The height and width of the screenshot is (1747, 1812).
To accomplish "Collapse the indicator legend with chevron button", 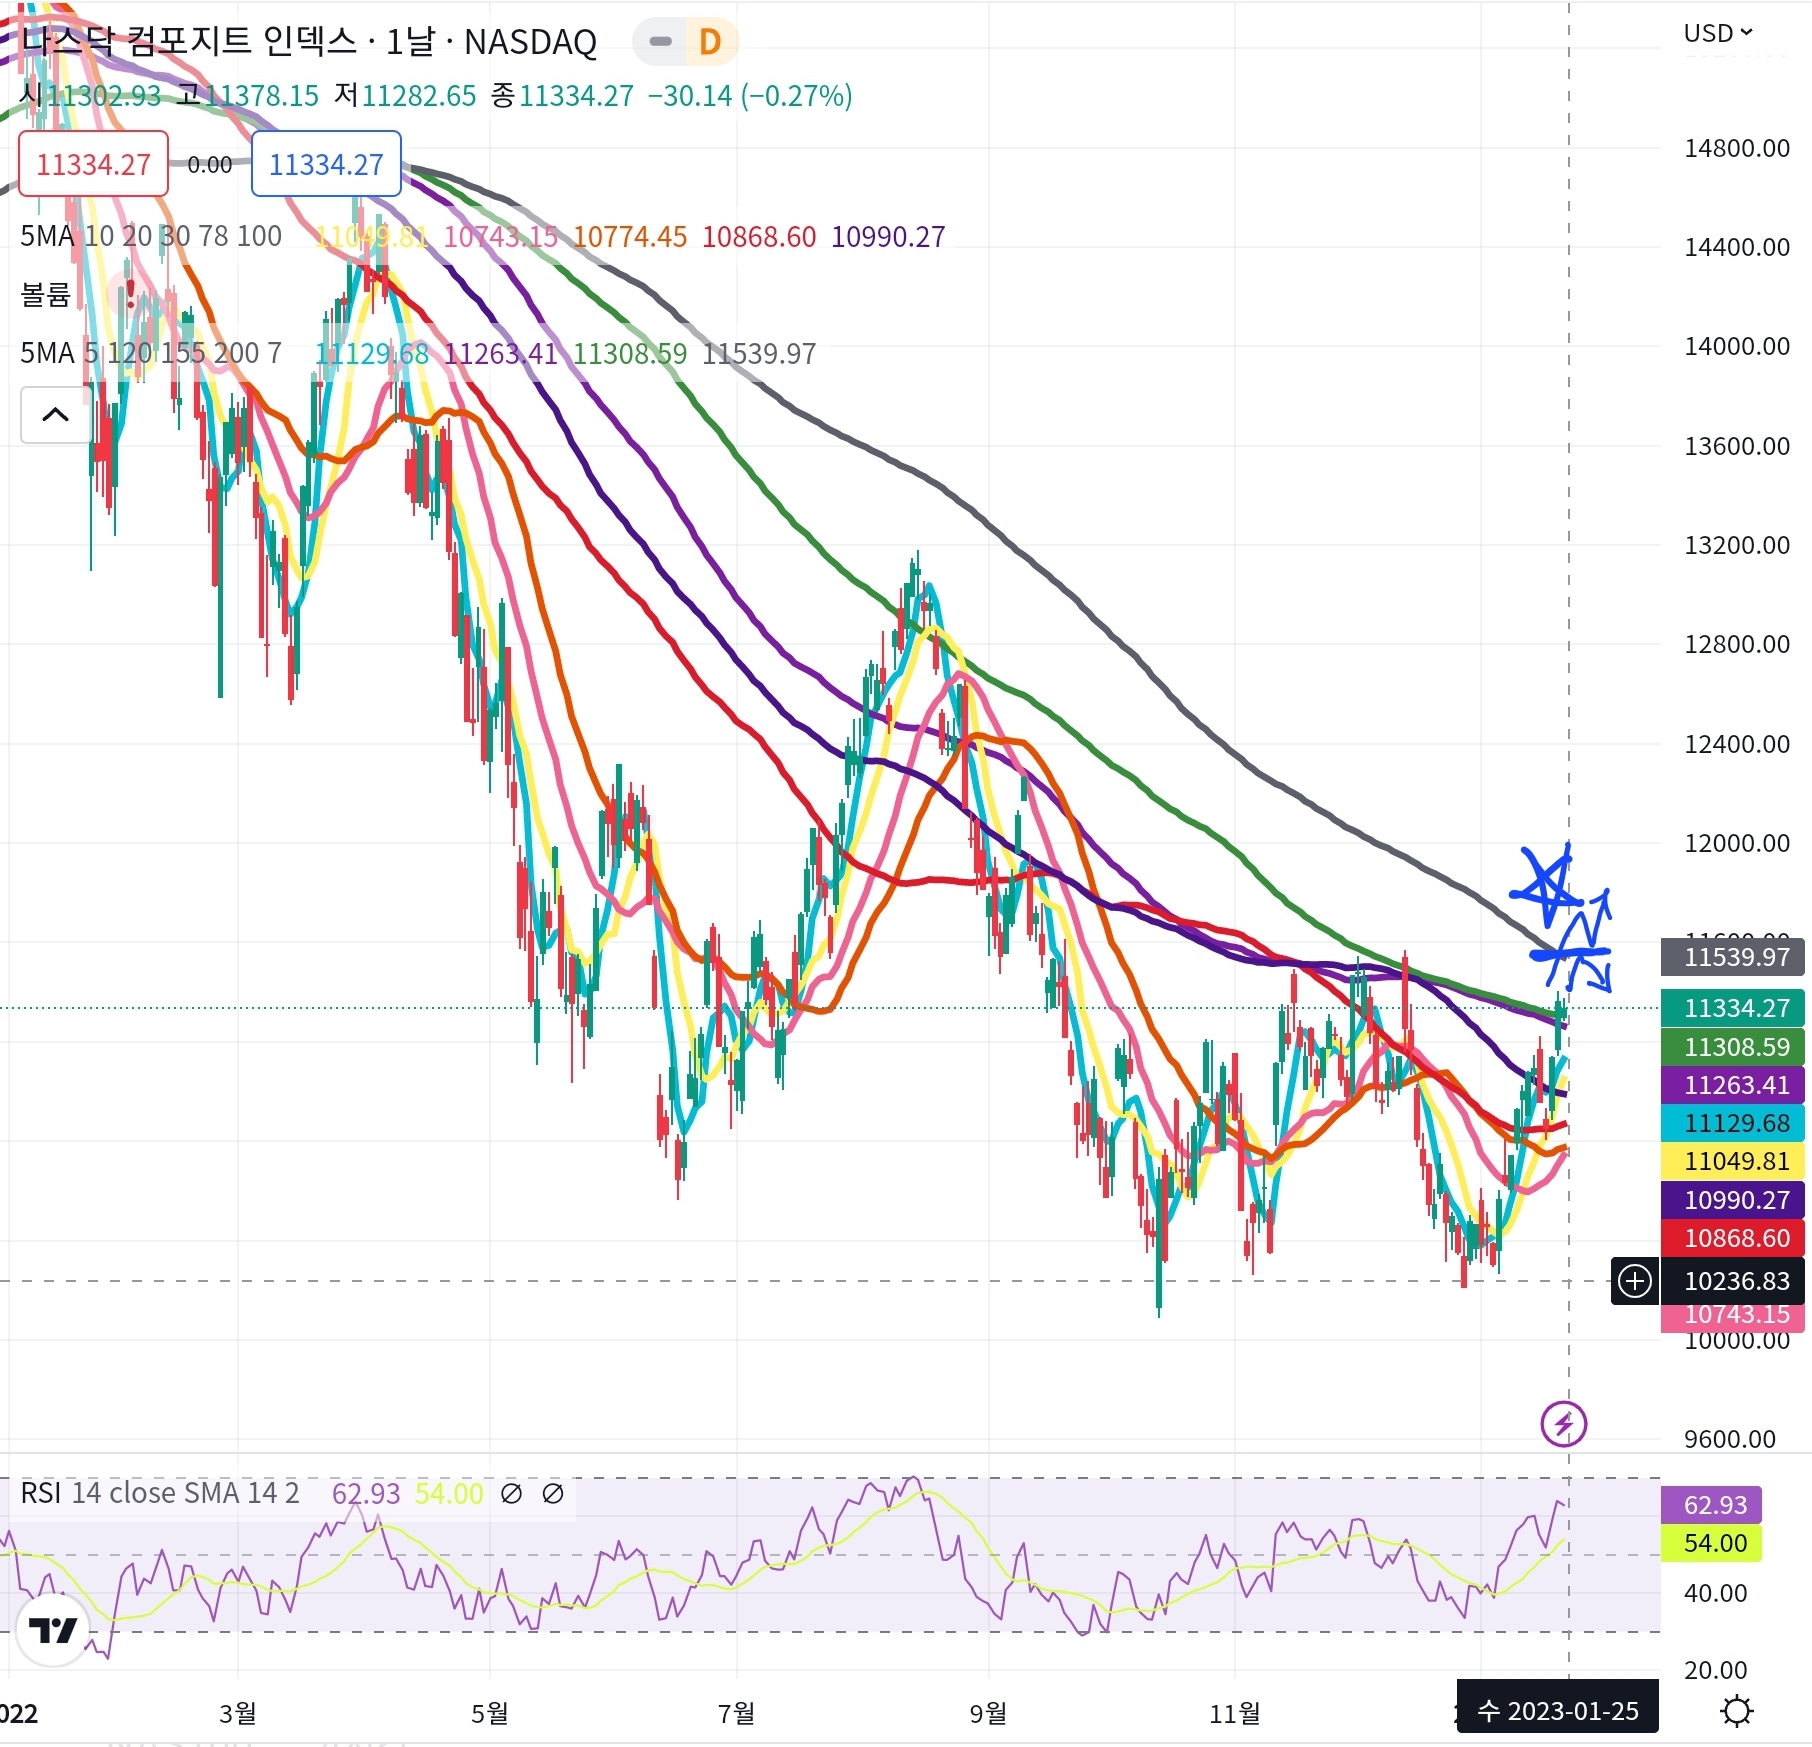I will click(x=56, y=414).
